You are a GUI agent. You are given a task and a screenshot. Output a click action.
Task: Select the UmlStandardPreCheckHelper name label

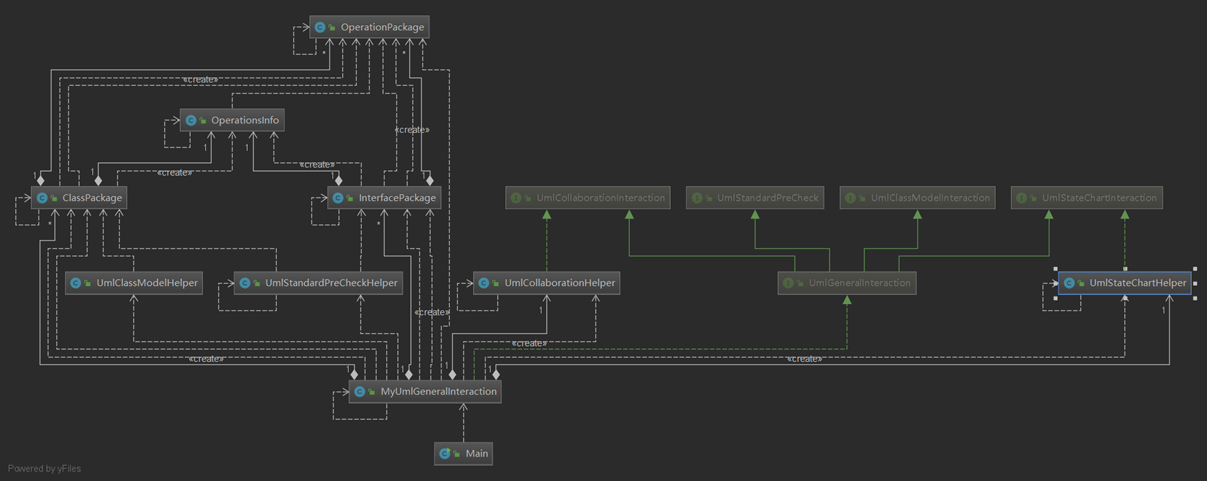click(331, 283)
